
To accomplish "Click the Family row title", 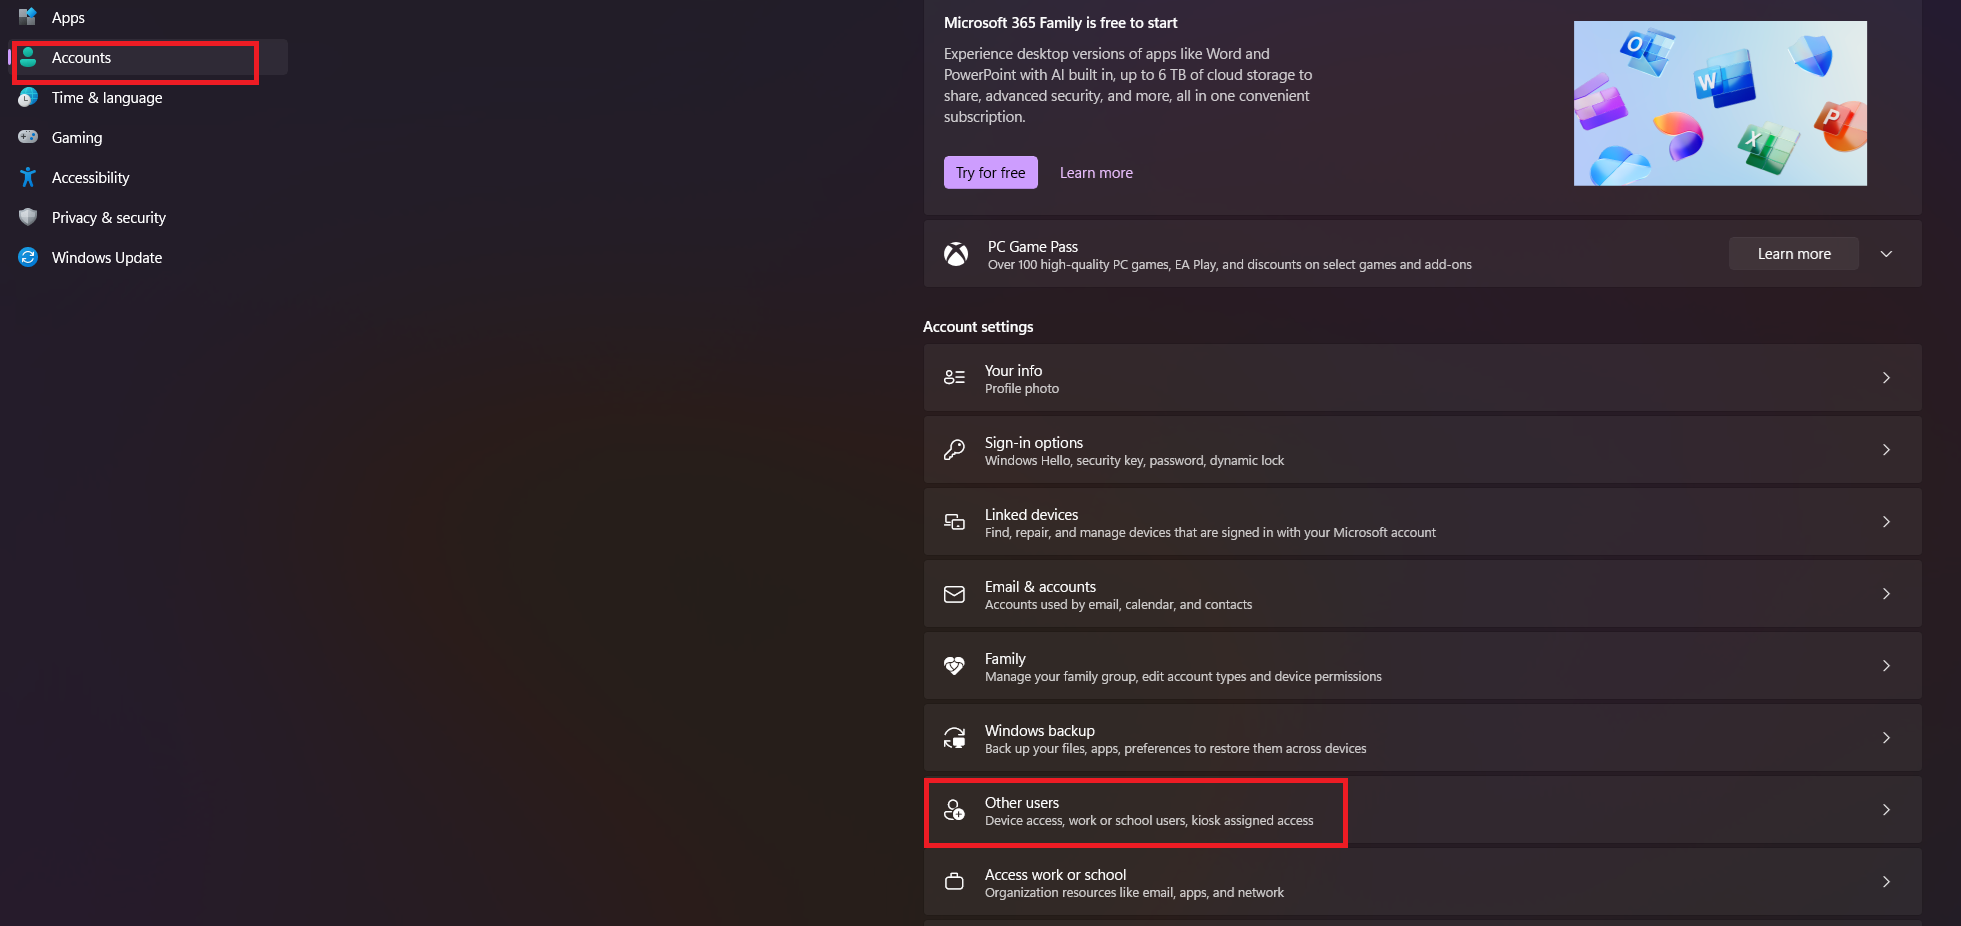I will pos(1005,658).
